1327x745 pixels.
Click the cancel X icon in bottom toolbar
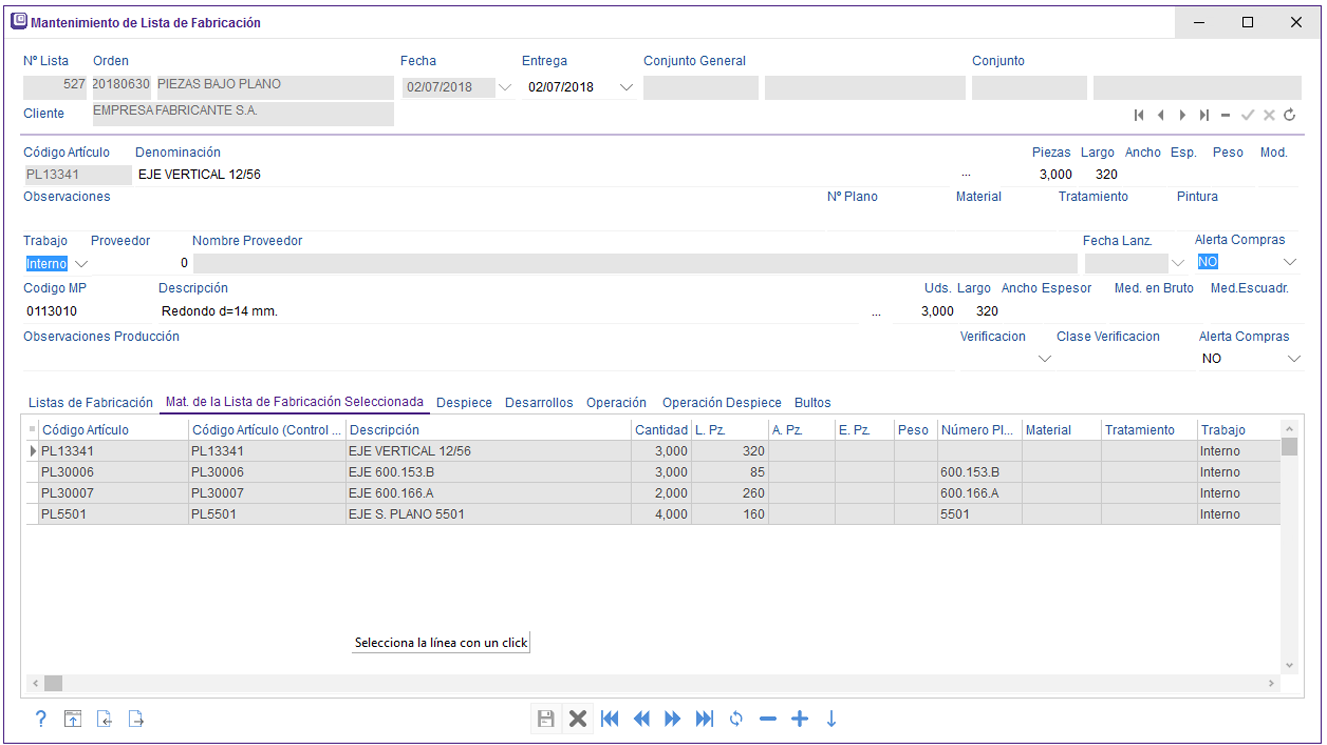tap(577, 718)
